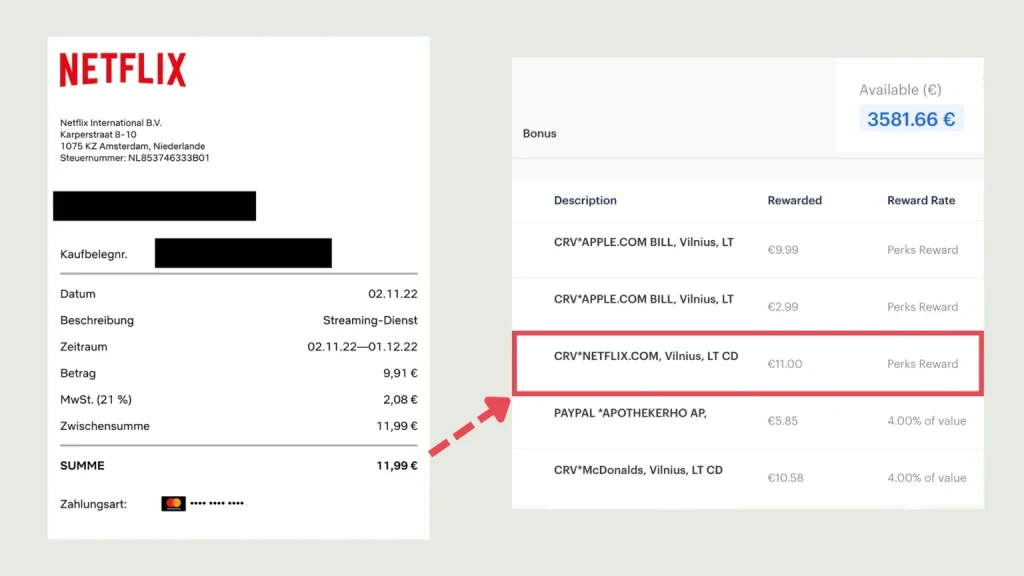This screenshot has width=1024, height=576.
Task: Click the 4.00% rate in the McDonalds row
Action: tap(925, 478)
